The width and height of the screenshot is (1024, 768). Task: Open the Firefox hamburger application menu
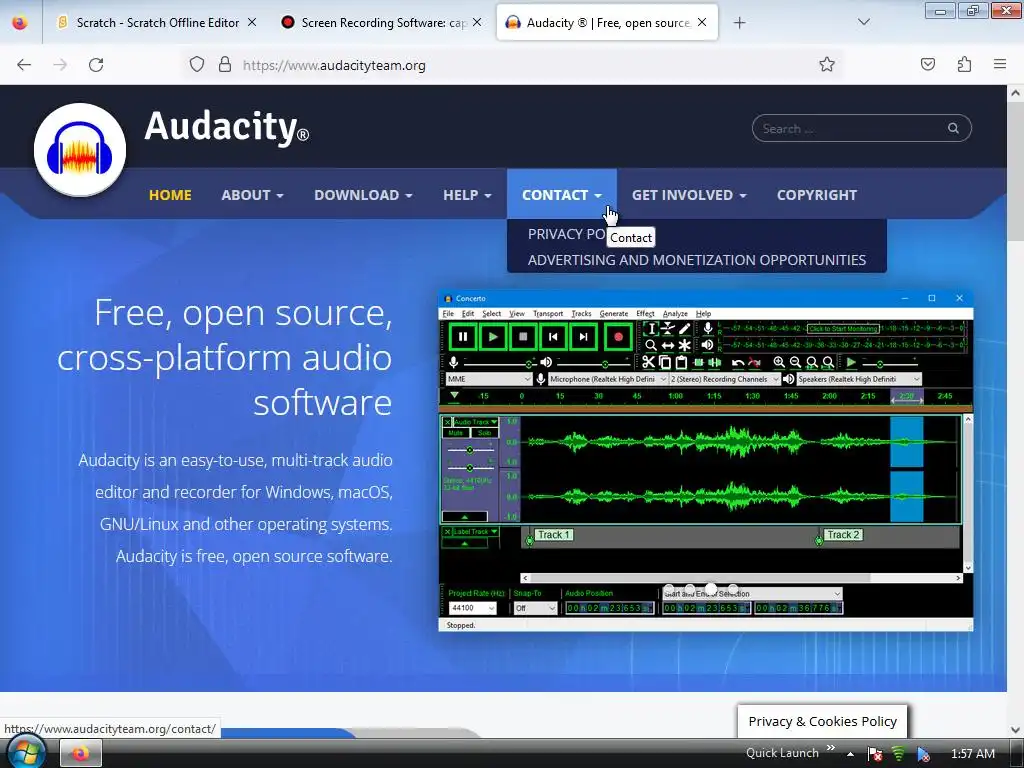1000,64
